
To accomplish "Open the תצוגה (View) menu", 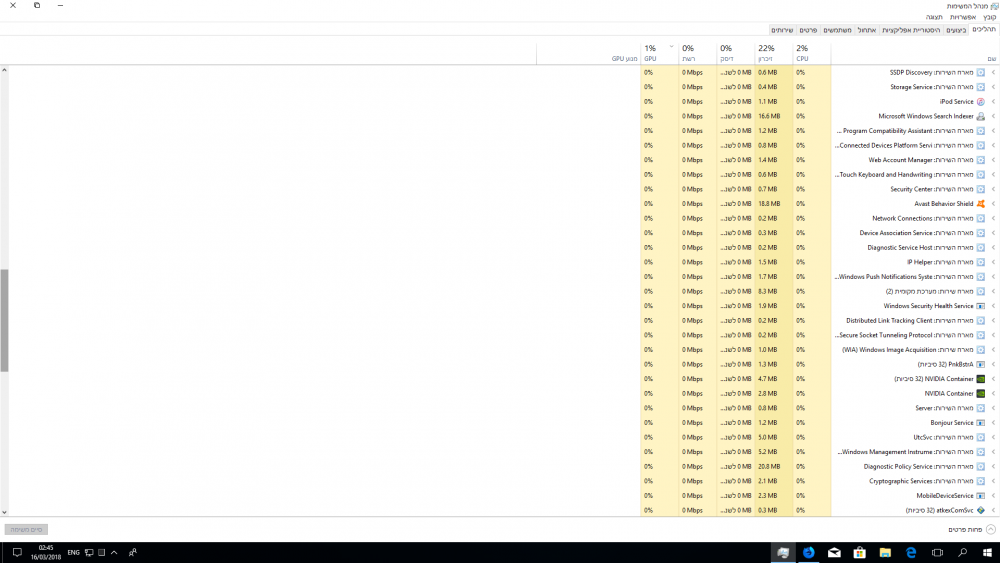I will click(934, 17).
